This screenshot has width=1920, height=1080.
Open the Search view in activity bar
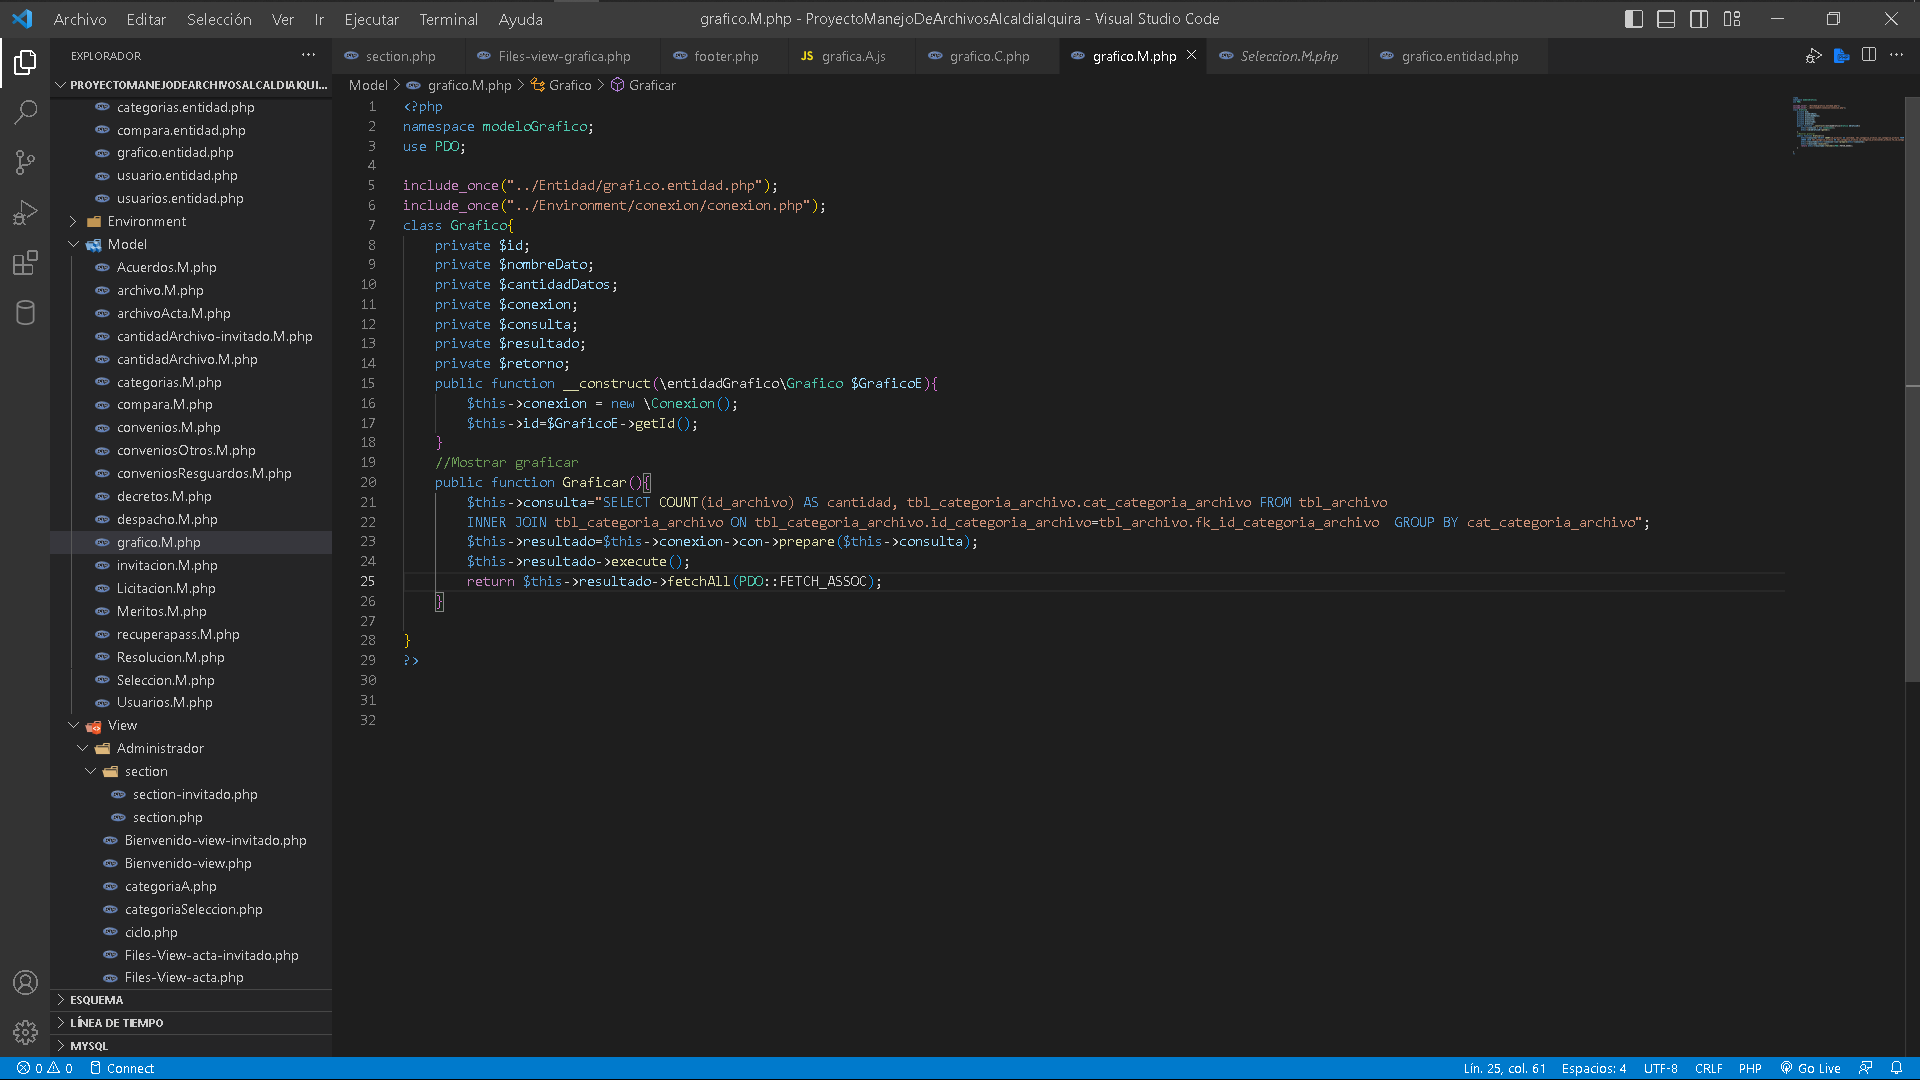(x=25, y=112)
